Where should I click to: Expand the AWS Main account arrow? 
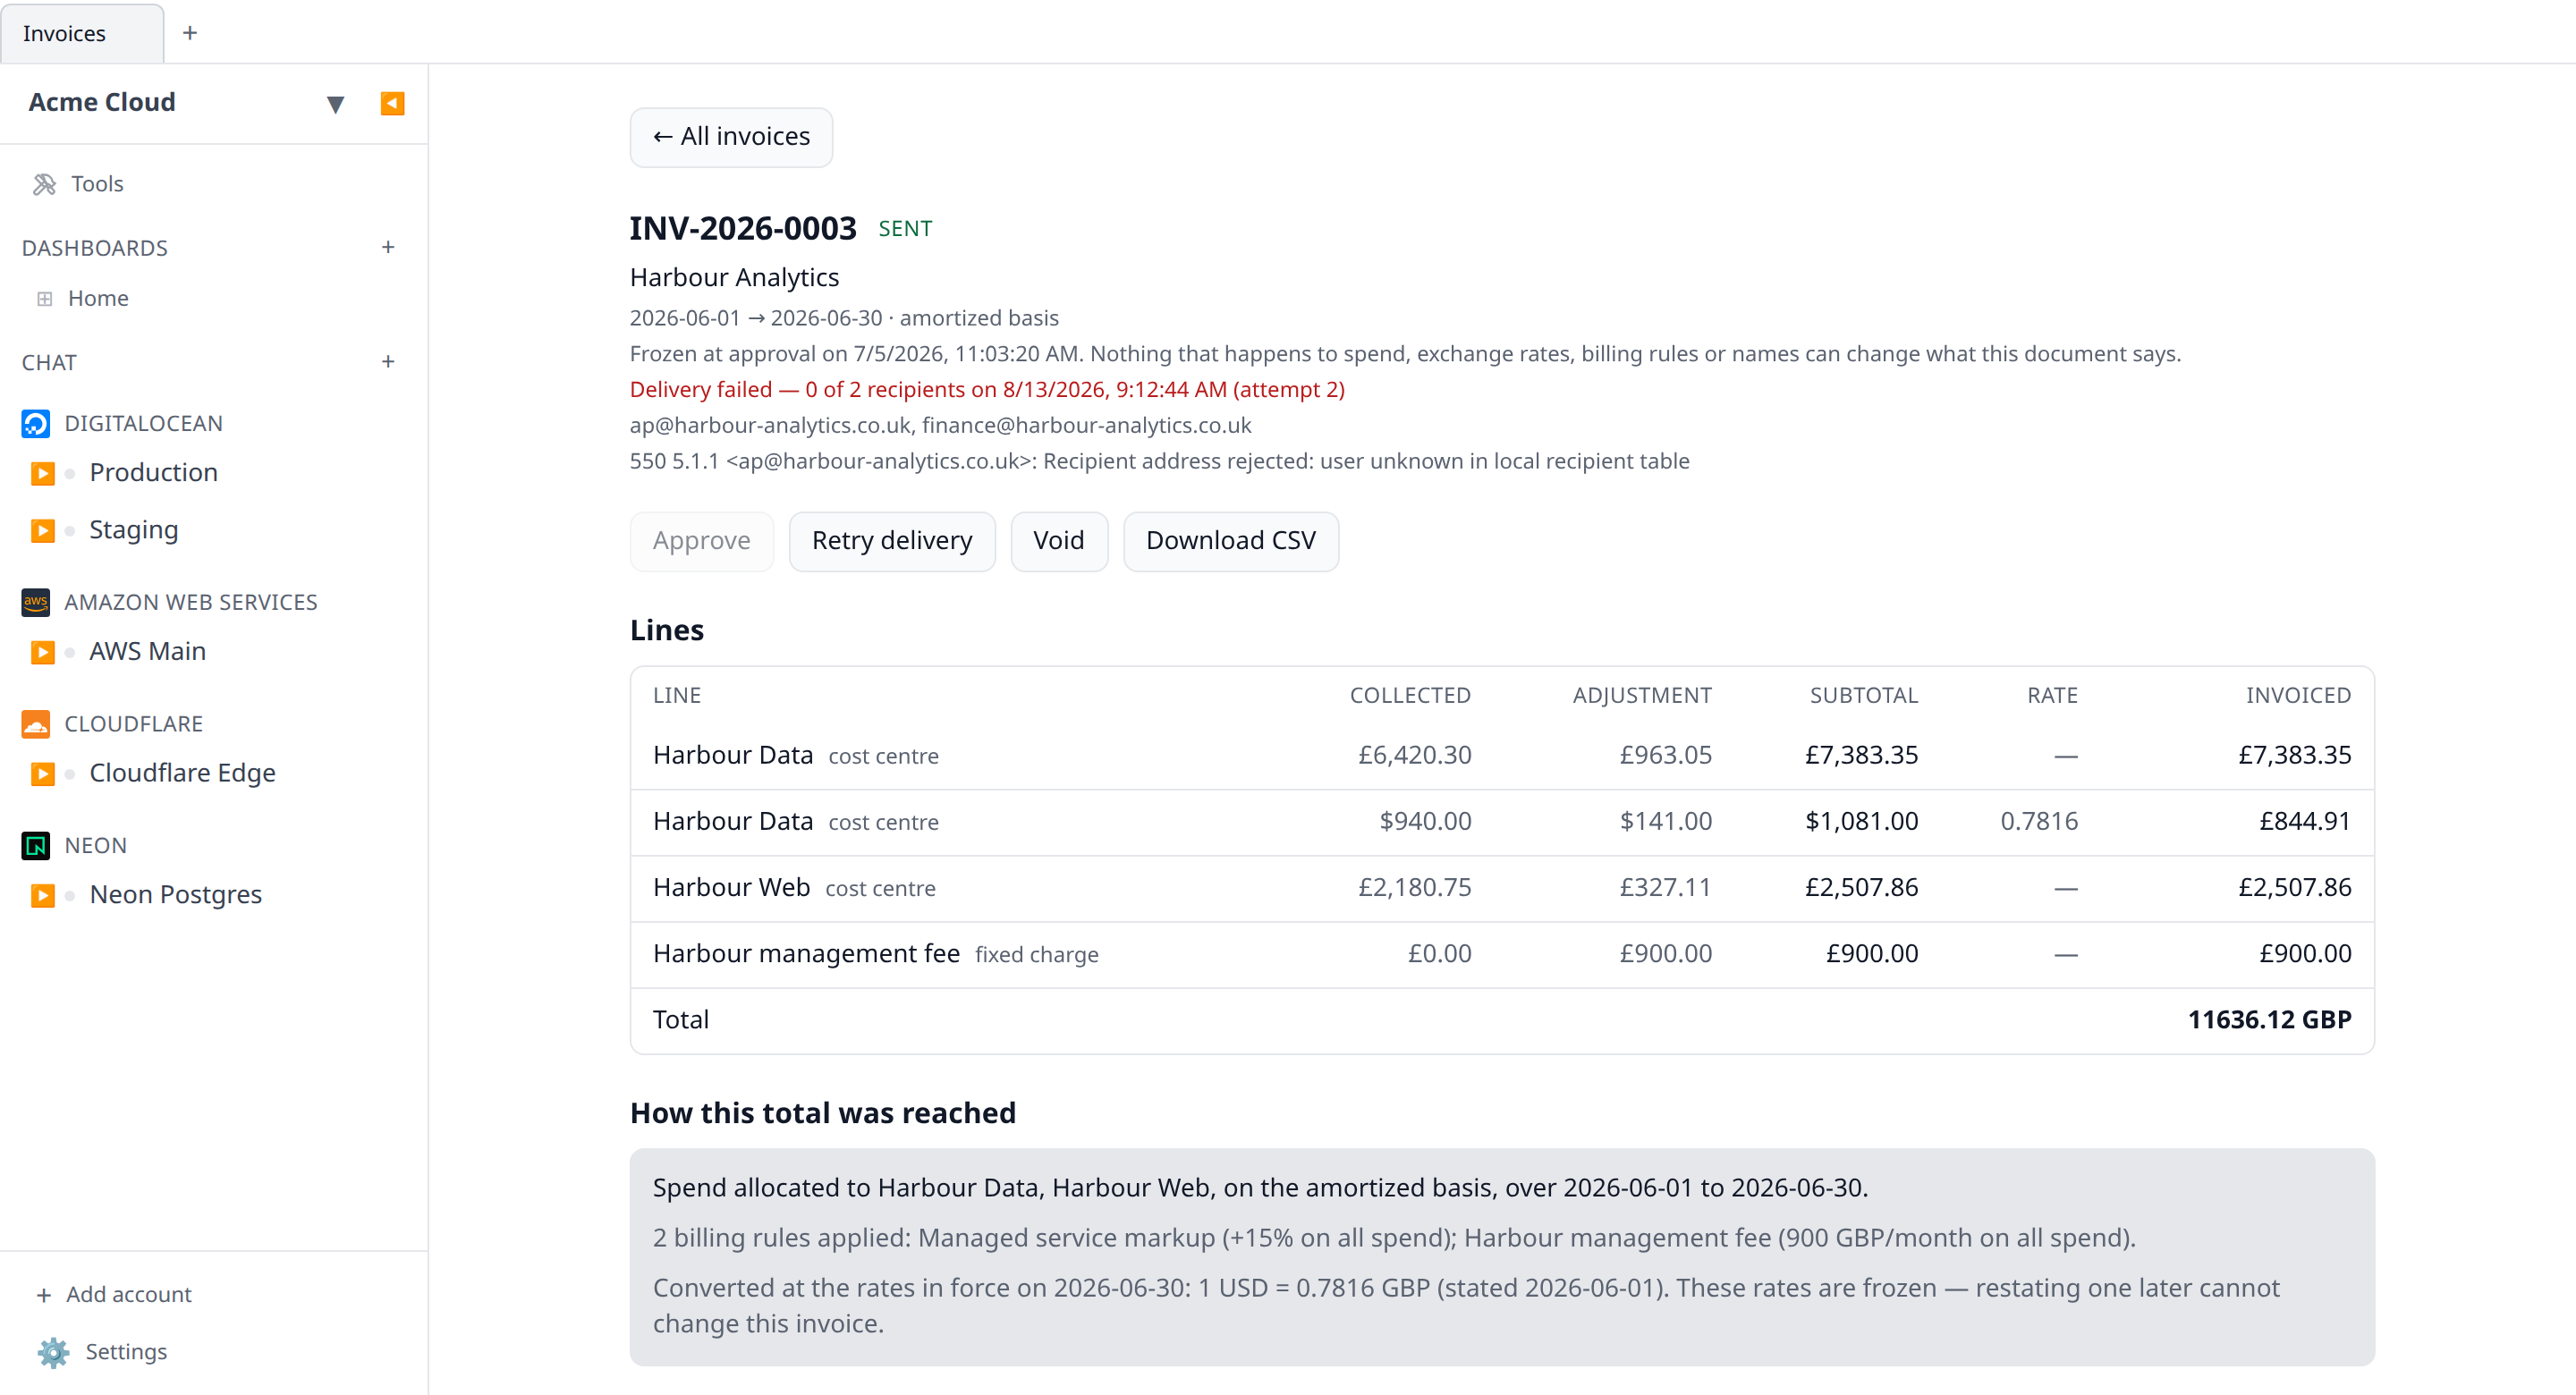(42, 652)
